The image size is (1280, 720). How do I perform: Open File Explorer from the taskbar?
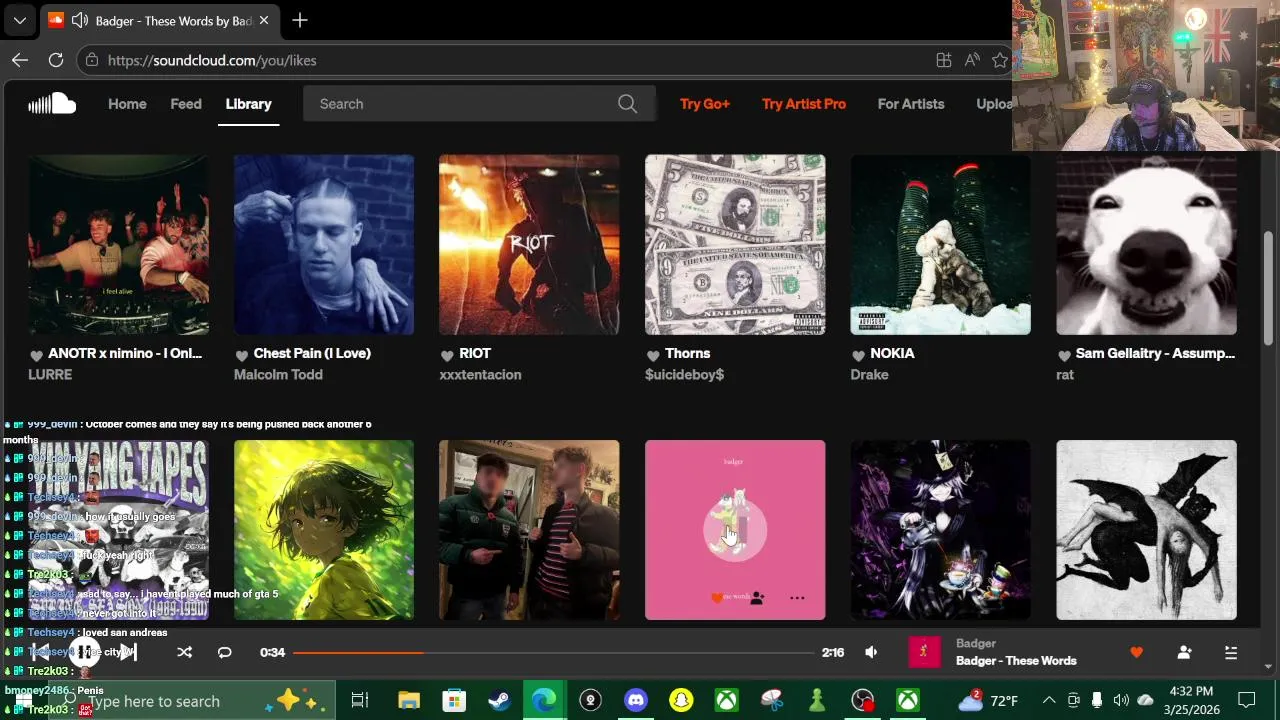[409, 701]
